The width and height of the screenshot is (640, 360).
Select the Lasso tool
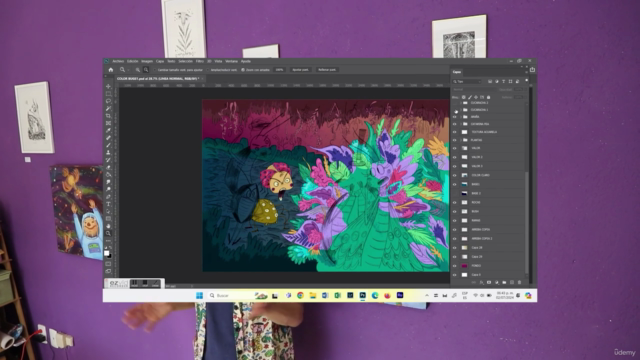click(x=108, y=101)
